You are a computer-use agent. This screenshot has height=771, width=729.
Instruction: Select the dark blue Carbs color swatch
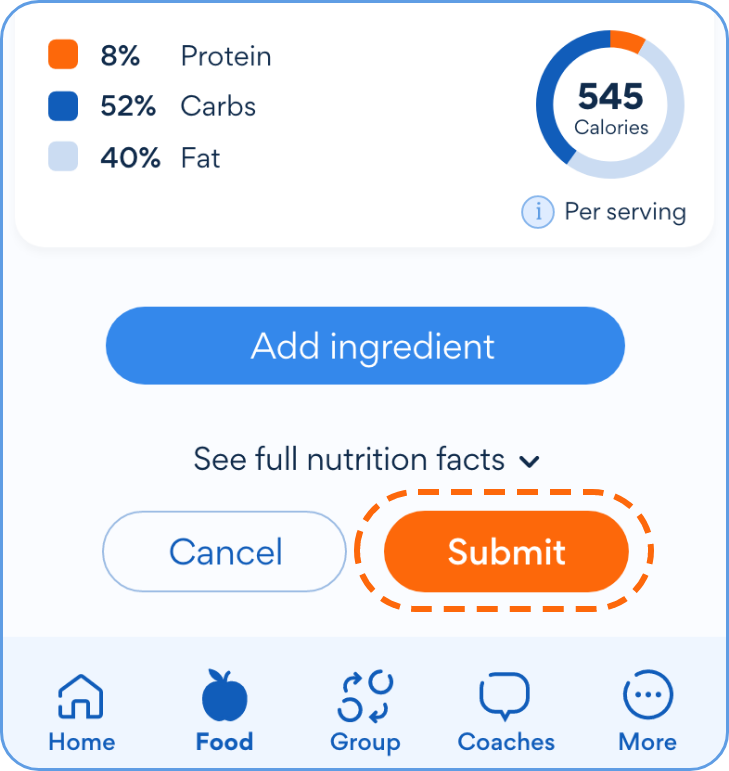click(x=63, y=106)
